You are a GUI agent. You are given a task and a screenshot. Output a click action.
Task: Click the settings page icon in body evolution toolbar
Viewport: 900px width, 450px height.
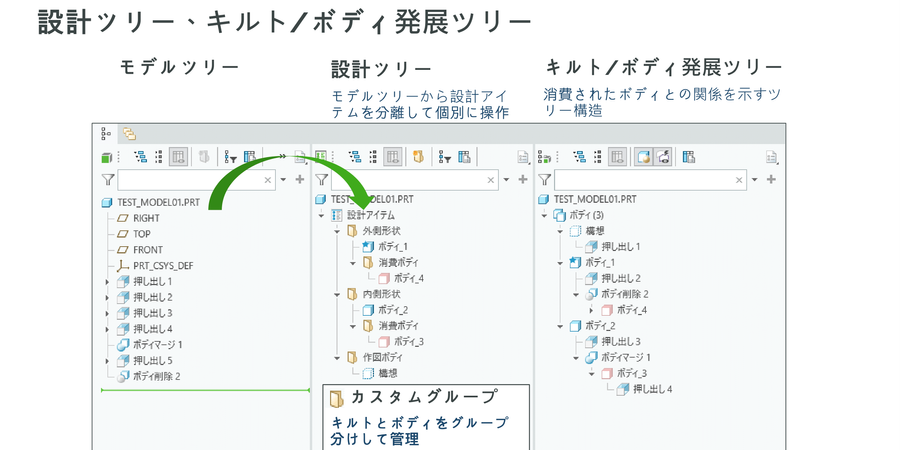pyautogui.click(x=771, y=157)
